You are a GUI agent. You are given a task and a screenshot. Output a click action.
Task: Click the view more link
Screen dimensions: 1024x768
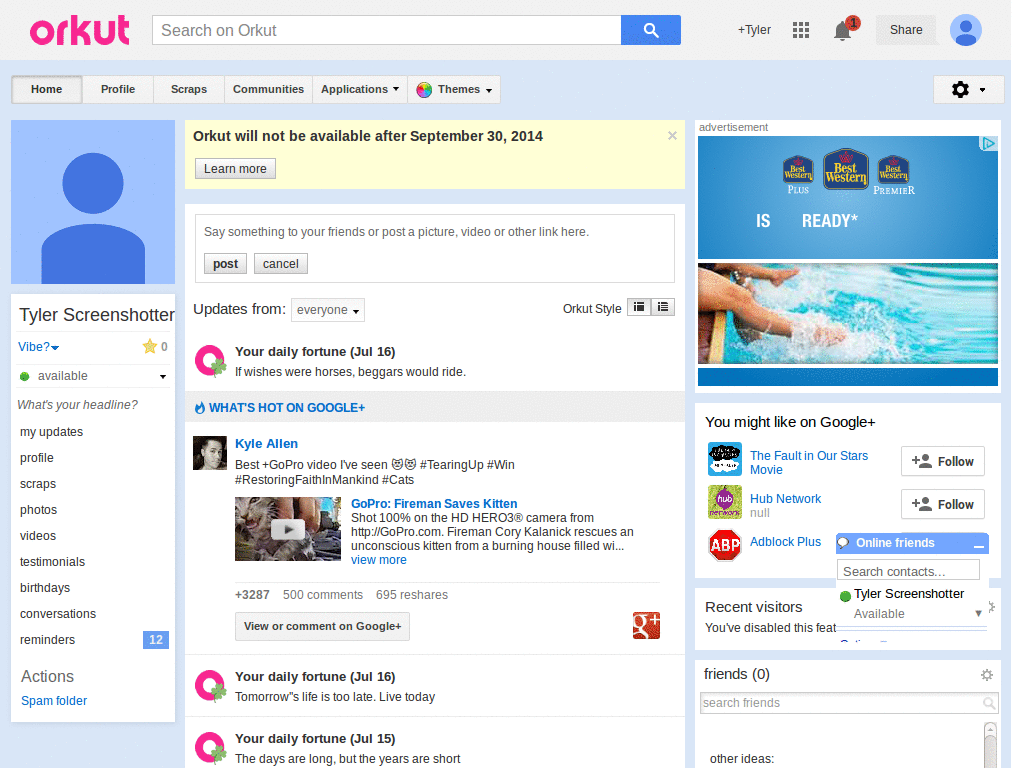click(379, 560)
